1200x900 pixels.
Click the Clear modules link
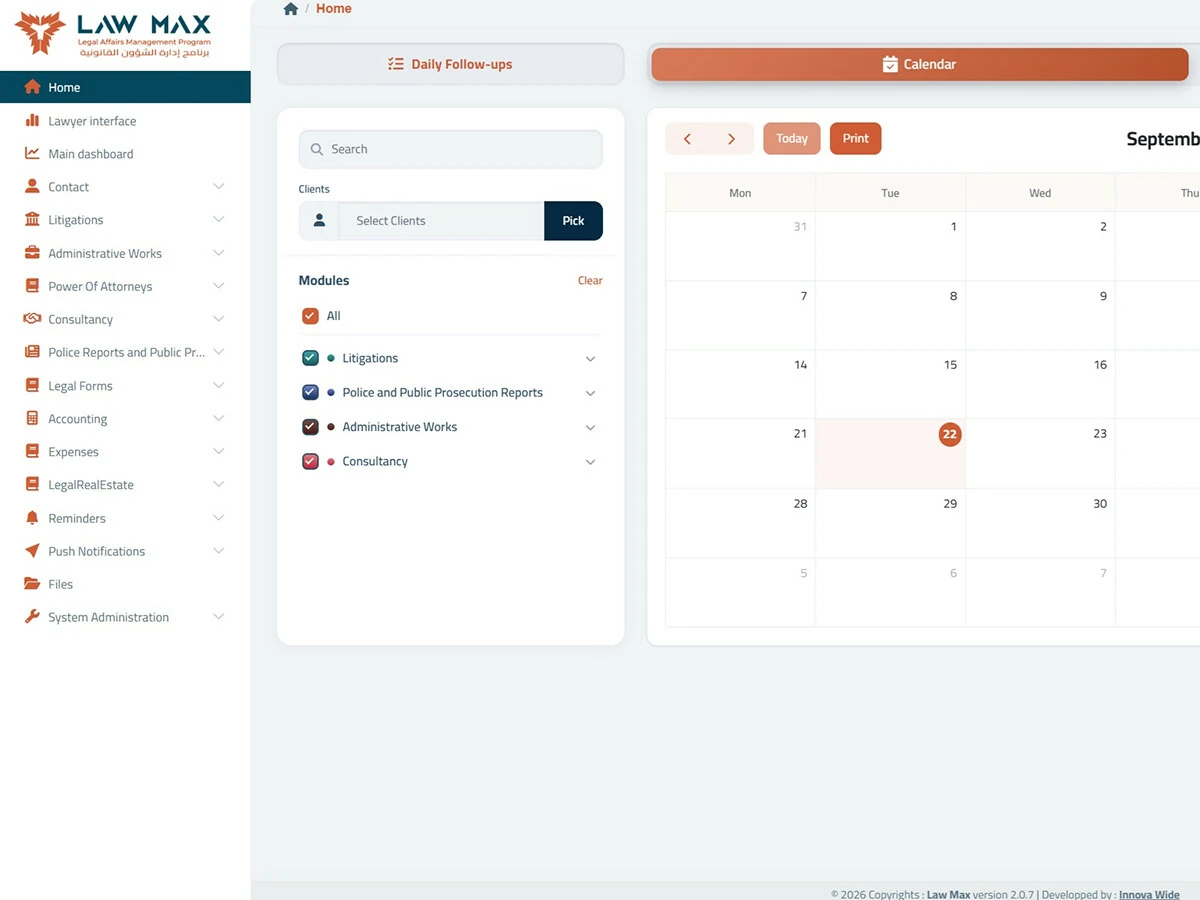tap(590, 280)
